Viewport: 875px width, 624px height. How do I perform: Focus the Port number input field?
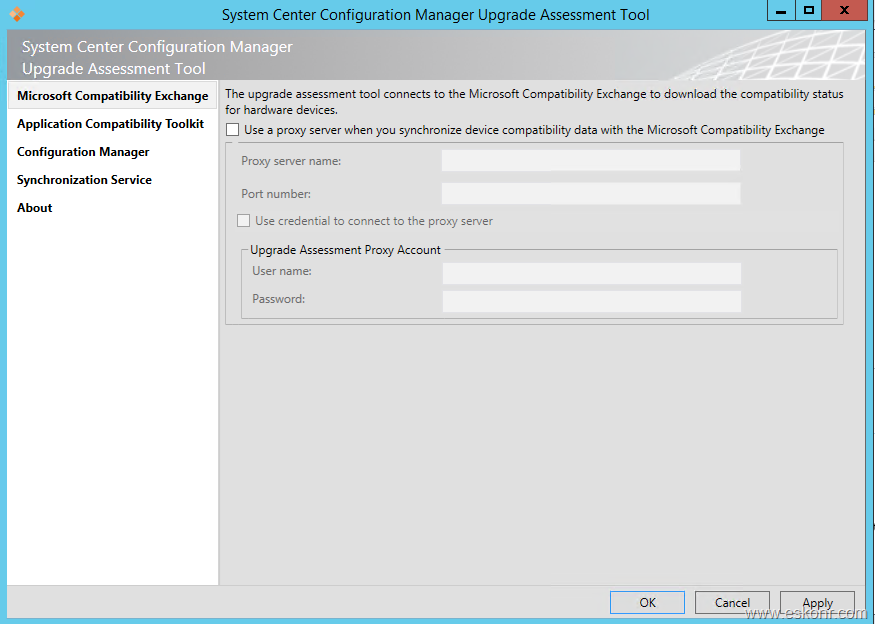click(590, 194)
